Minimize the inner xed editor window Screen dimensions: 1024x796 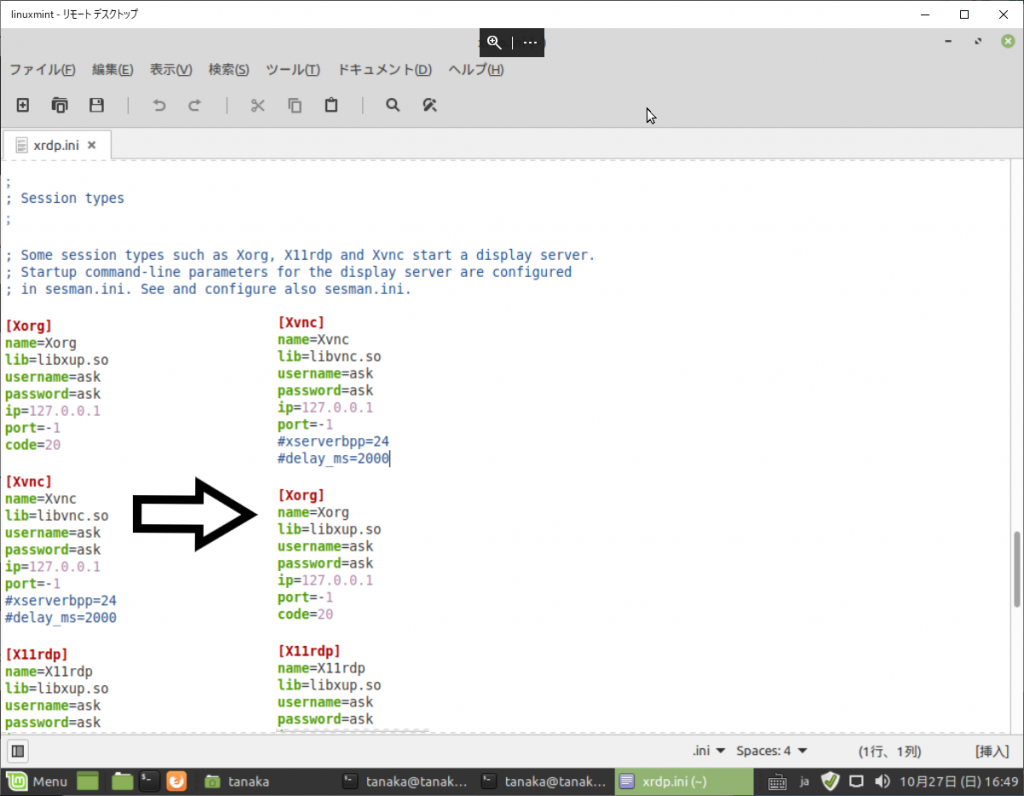(x=948, y=41)
